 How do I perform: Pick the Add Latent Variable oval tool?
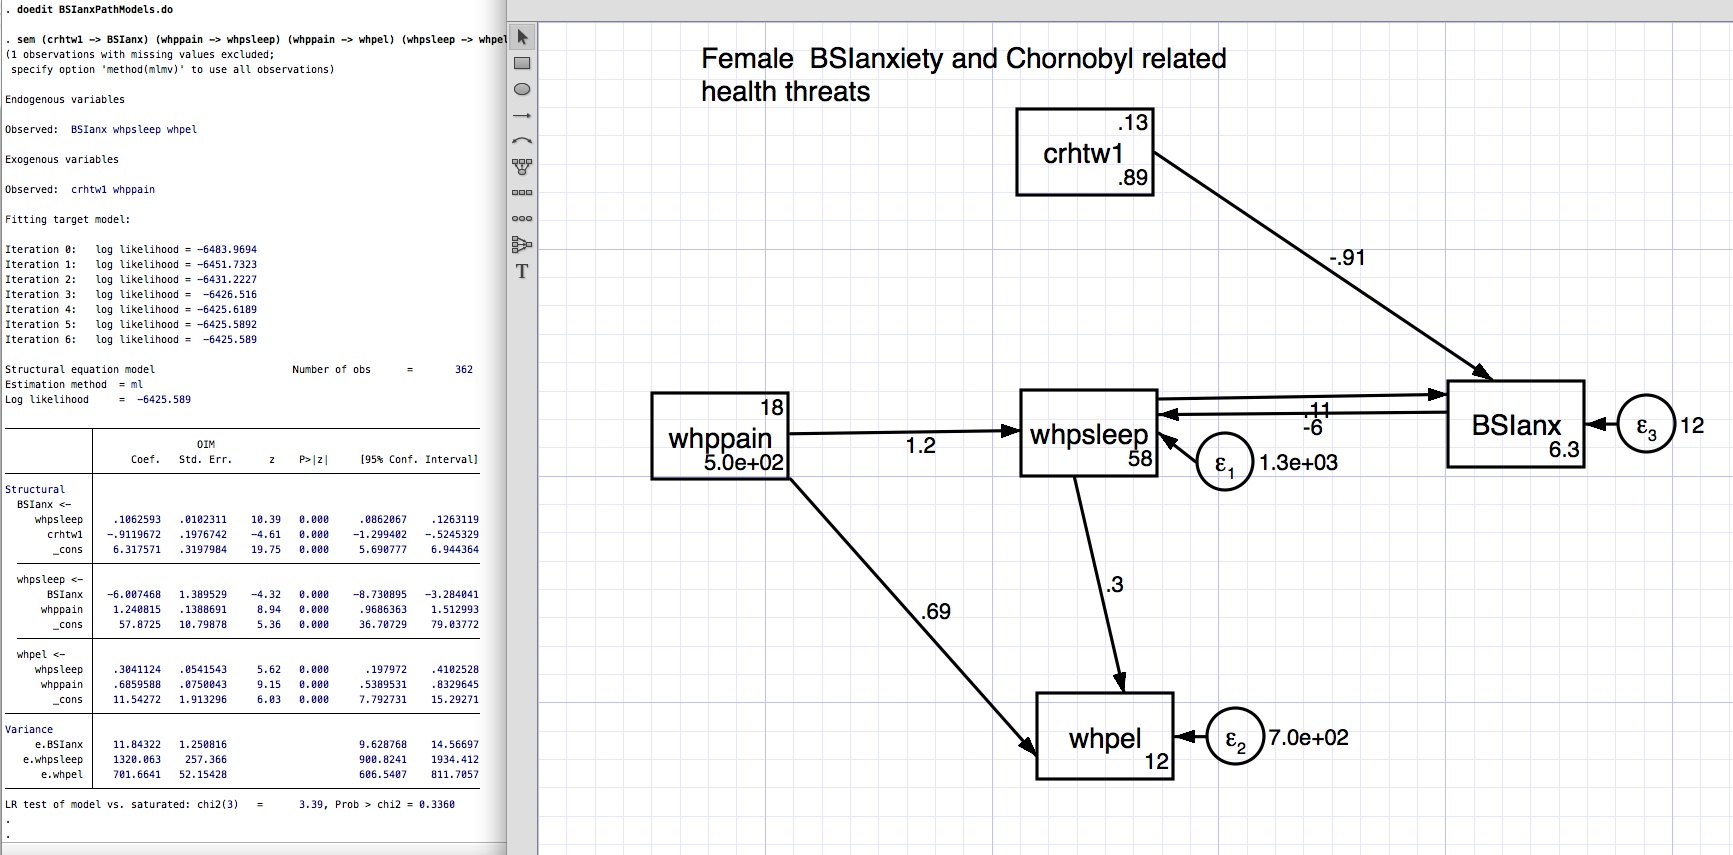pyautogui.click(x=522, y=89)
